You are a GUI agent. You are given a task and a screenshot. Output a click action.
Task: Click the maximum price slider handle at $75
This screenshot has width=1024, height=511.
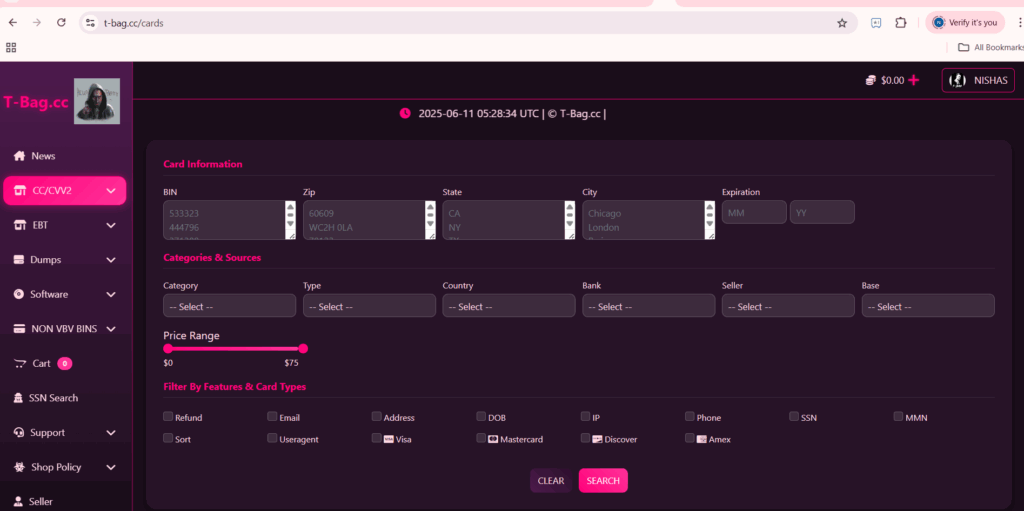click(303, 348)
